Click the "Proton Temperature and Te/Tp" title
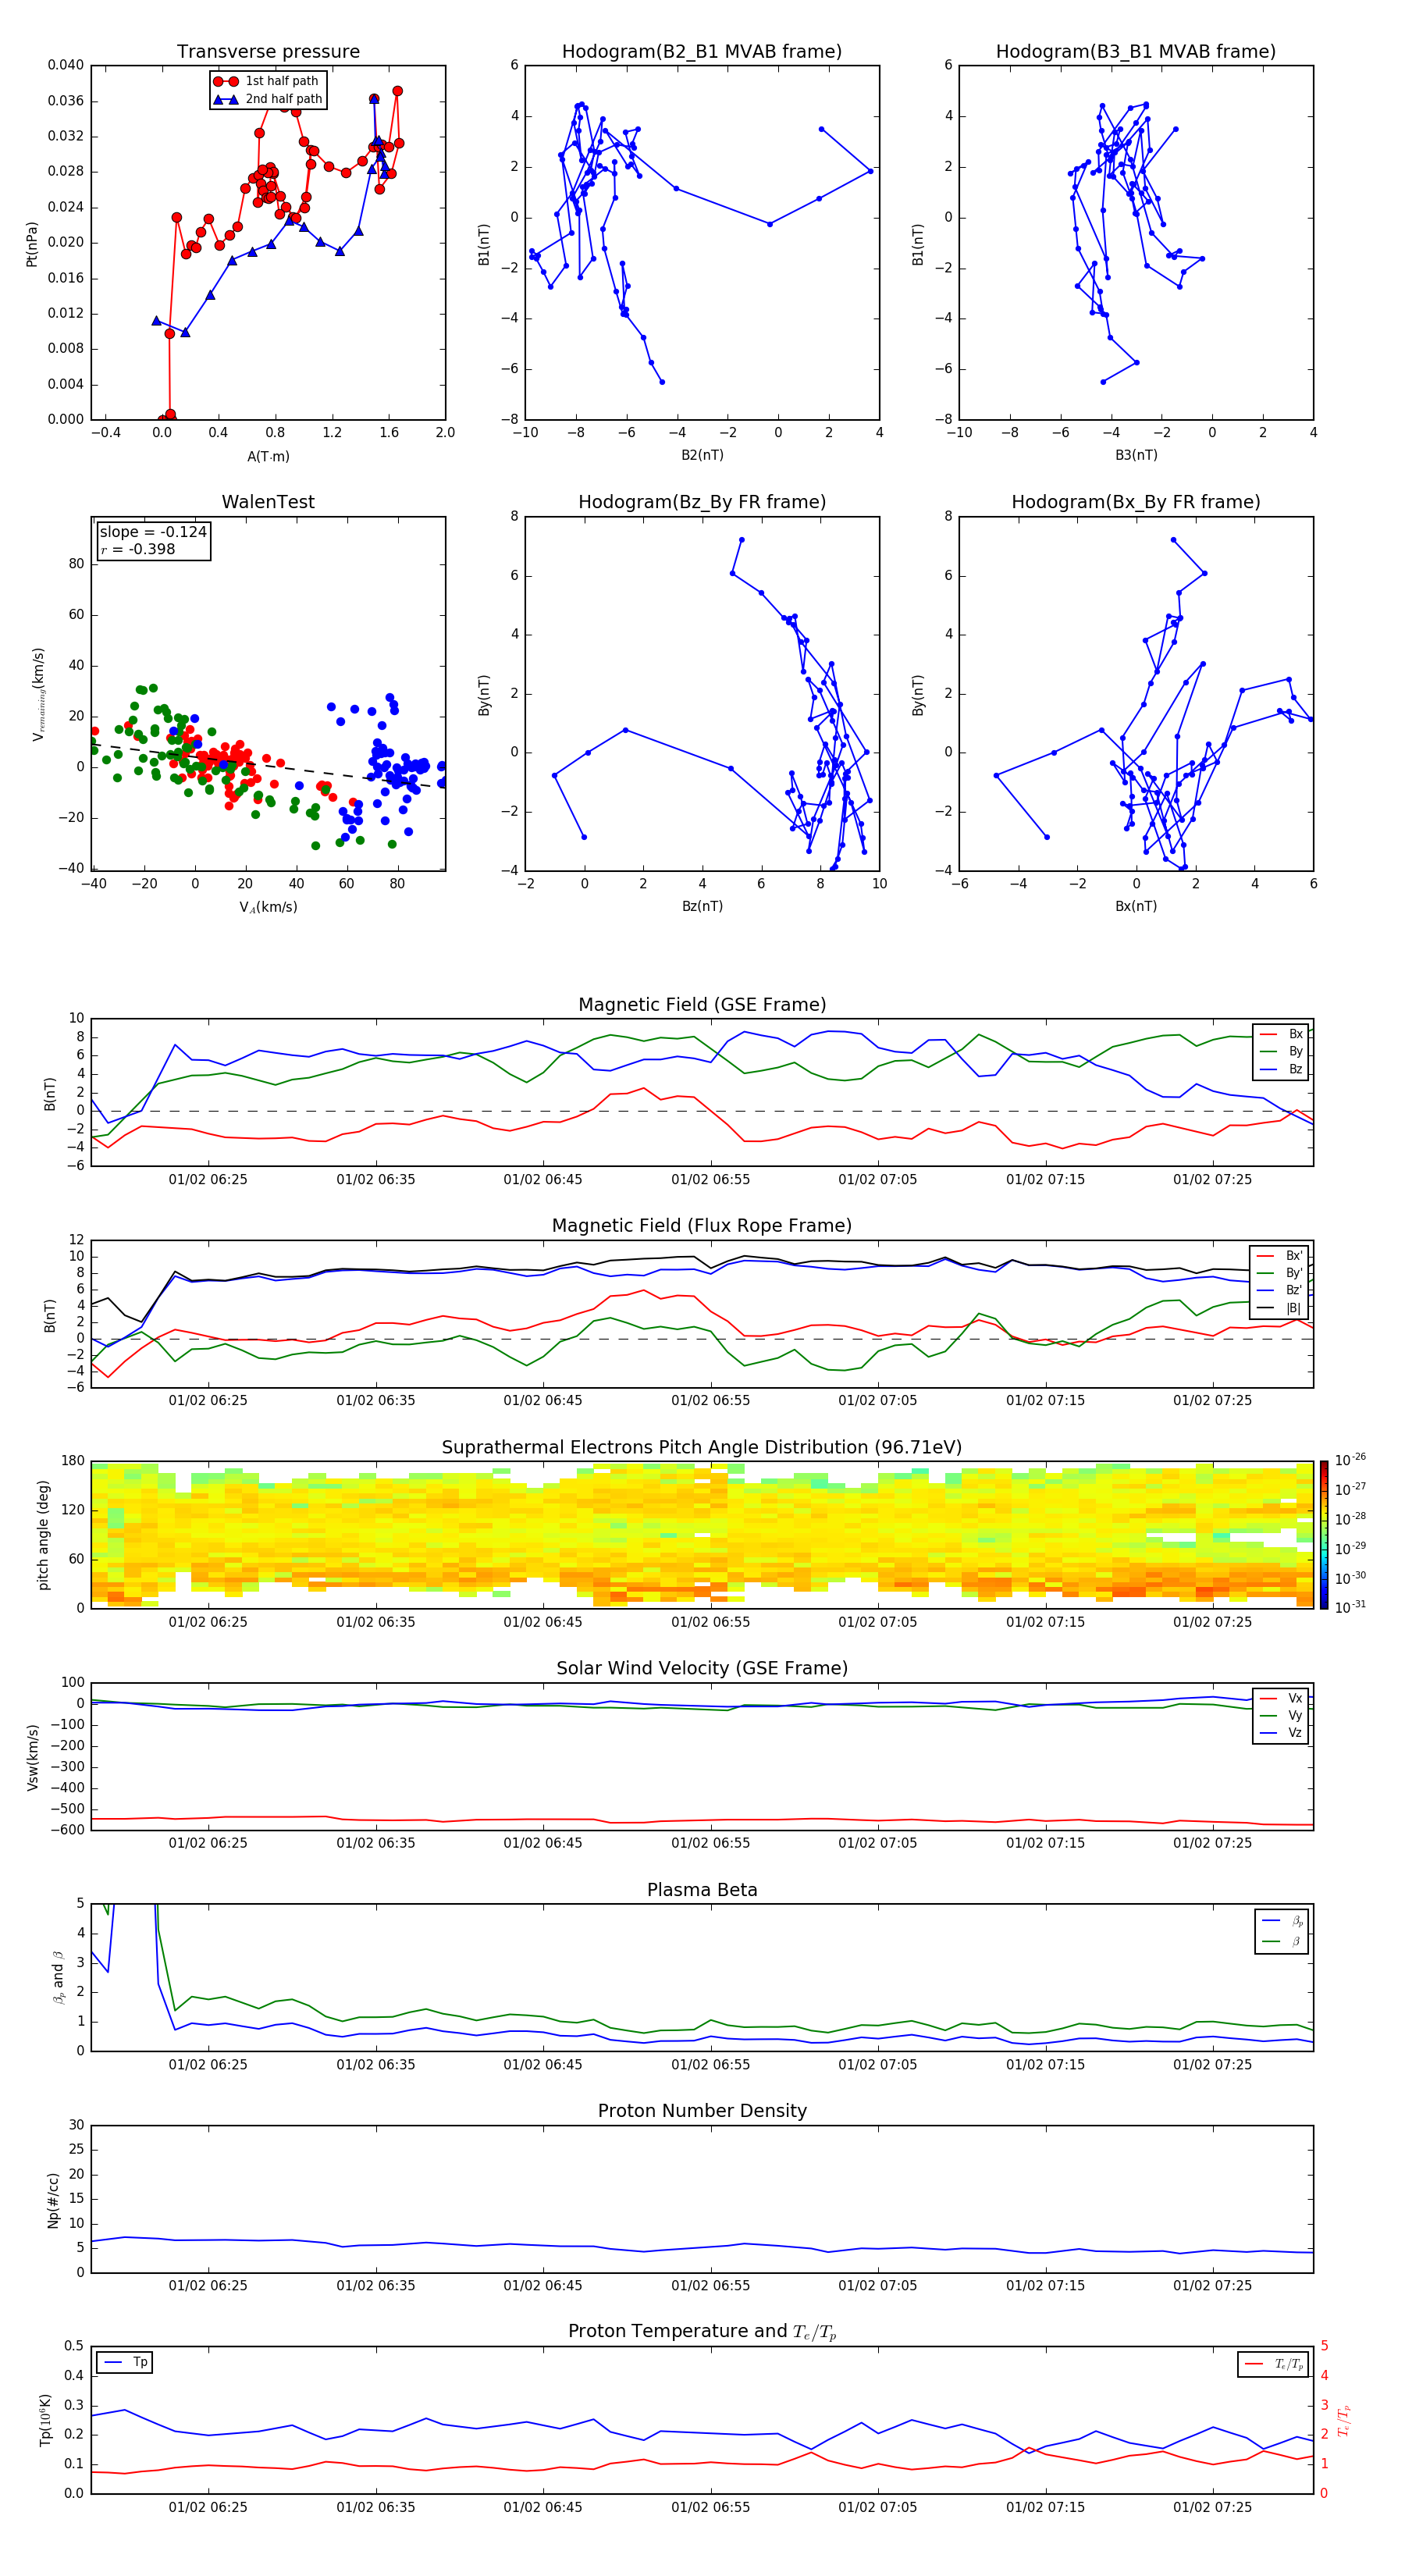 [x=702, y=2331]
